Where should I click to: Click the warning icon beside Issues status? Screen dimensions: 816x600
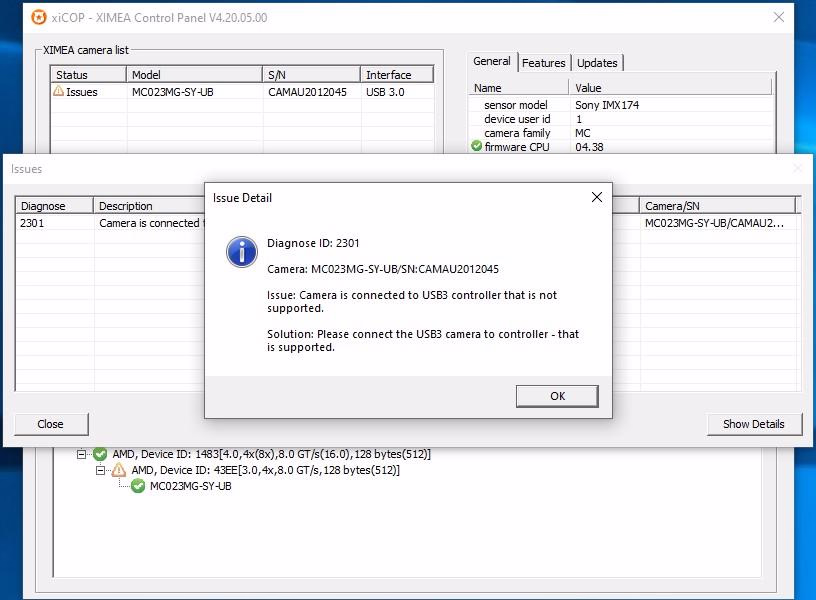[x=59, y=91]
